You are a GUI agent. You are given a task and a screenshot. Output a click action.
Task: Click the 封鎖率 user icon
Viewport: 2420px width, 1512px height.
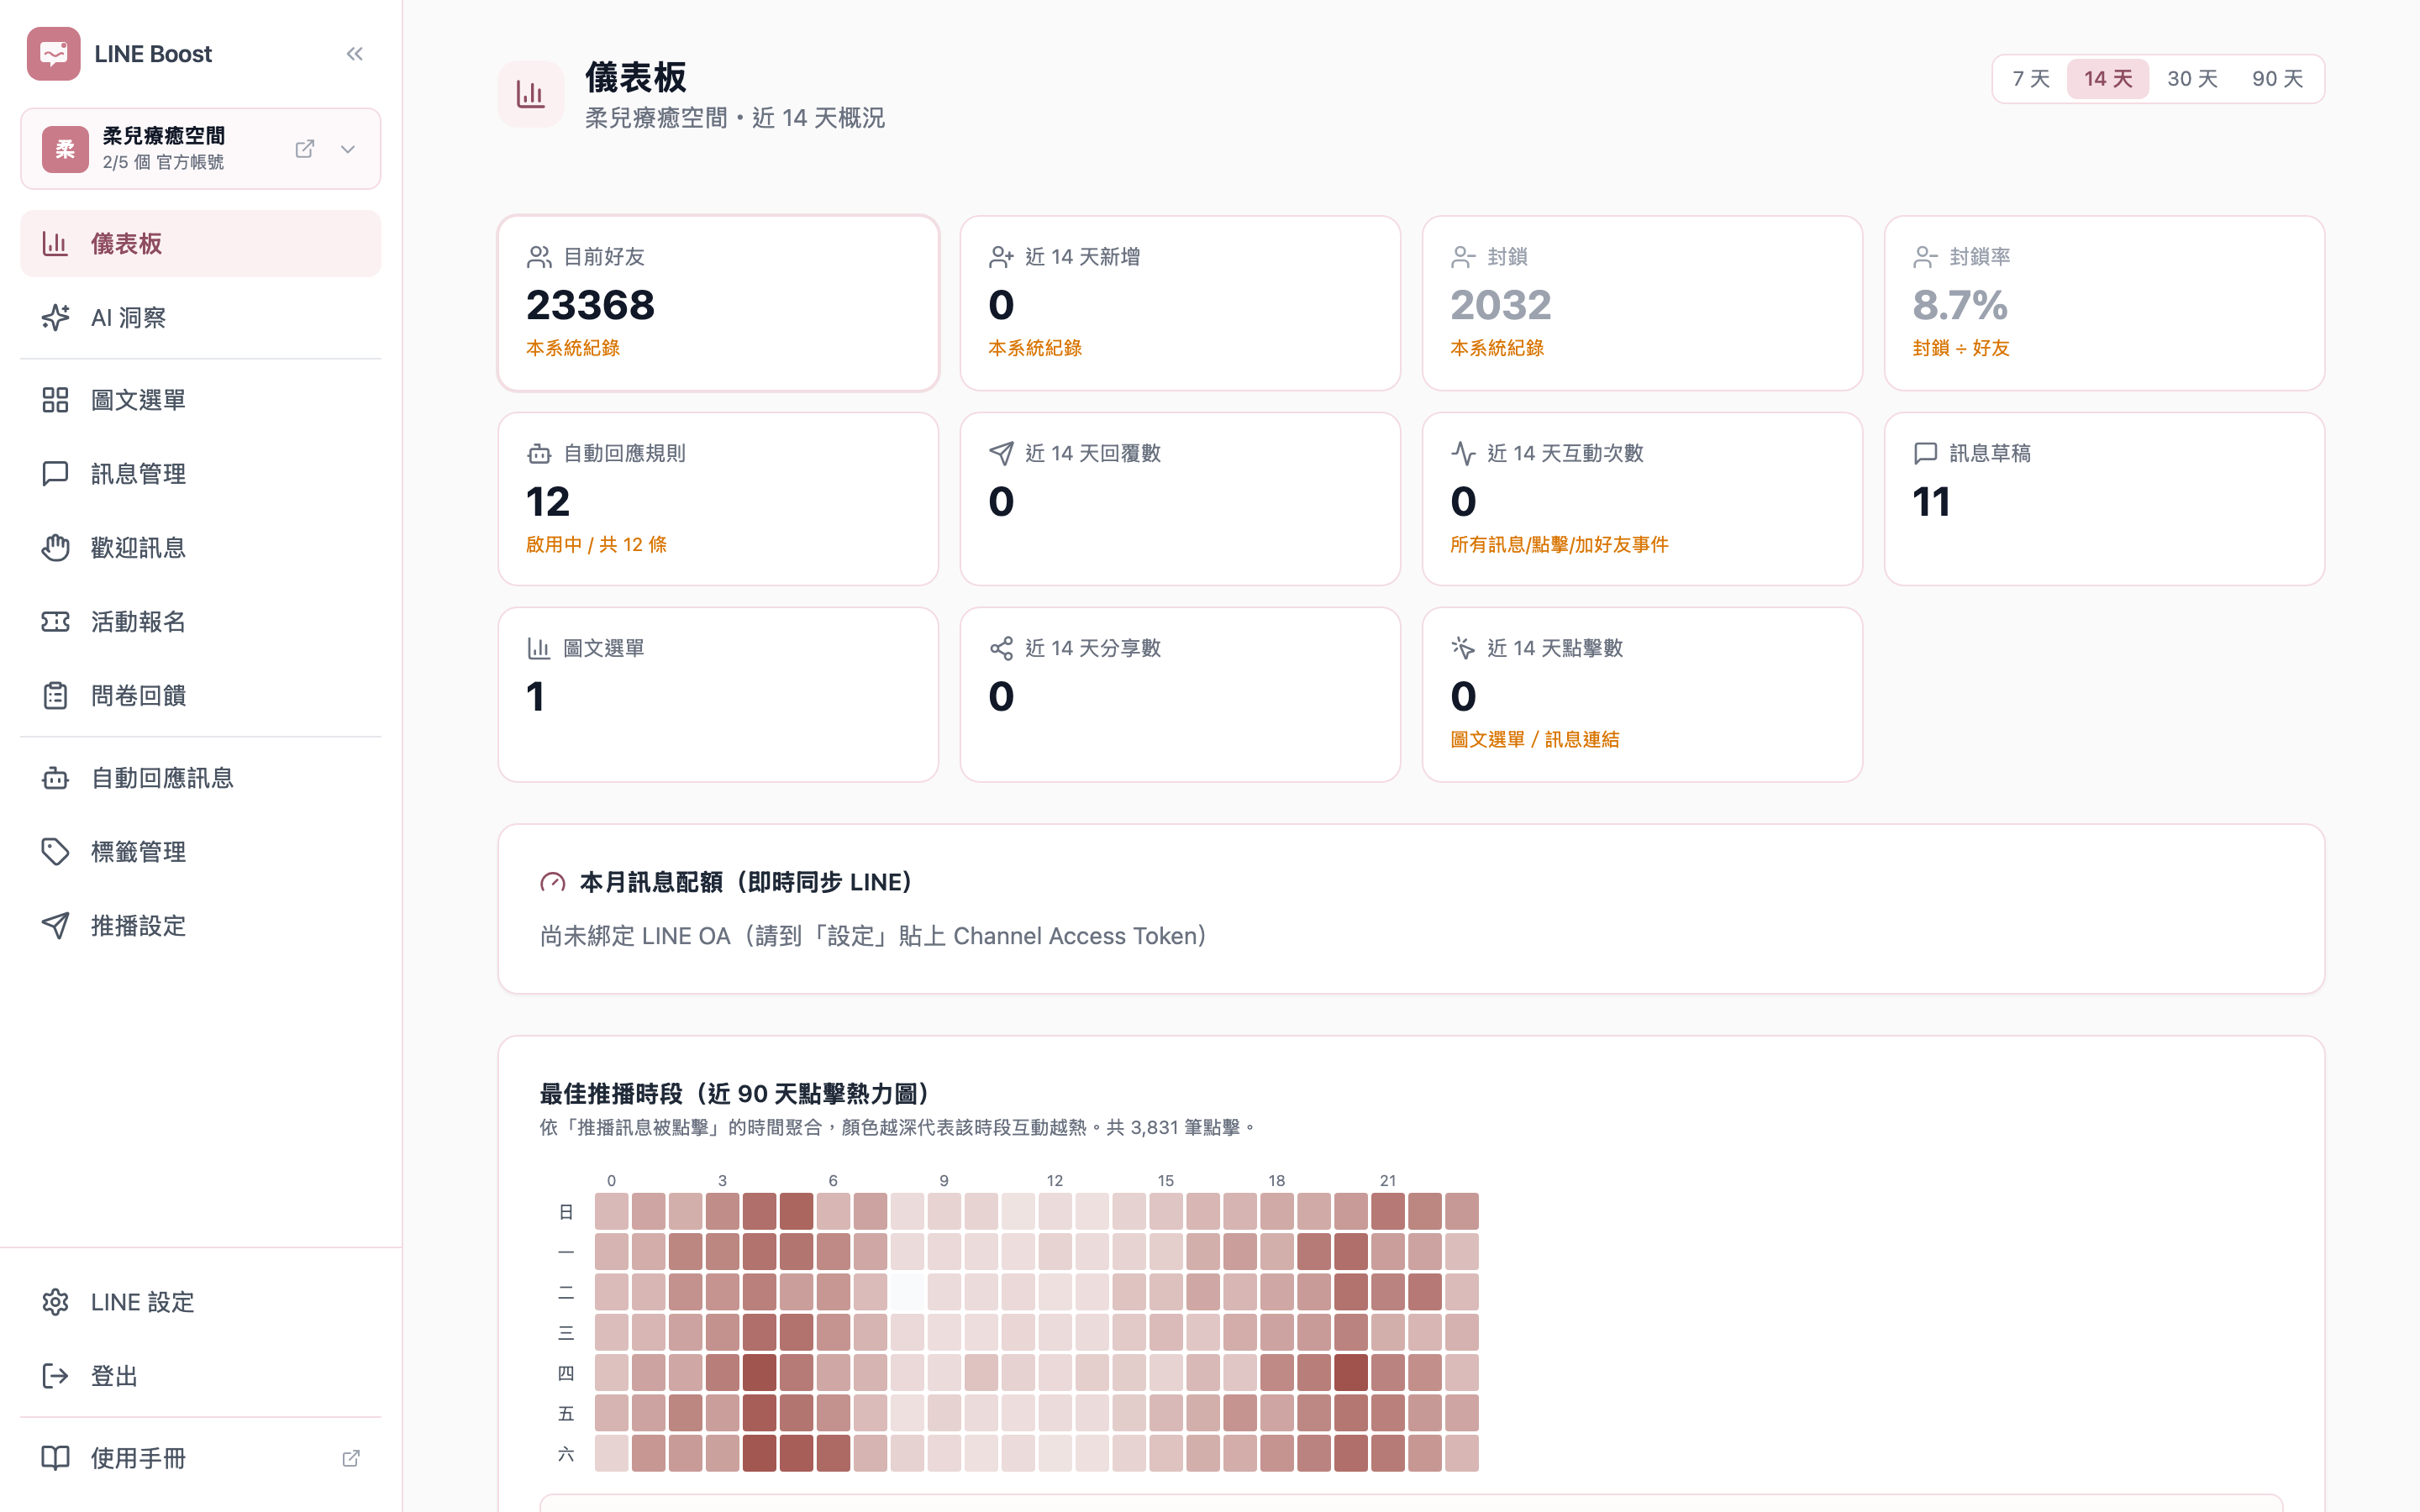1925,257
